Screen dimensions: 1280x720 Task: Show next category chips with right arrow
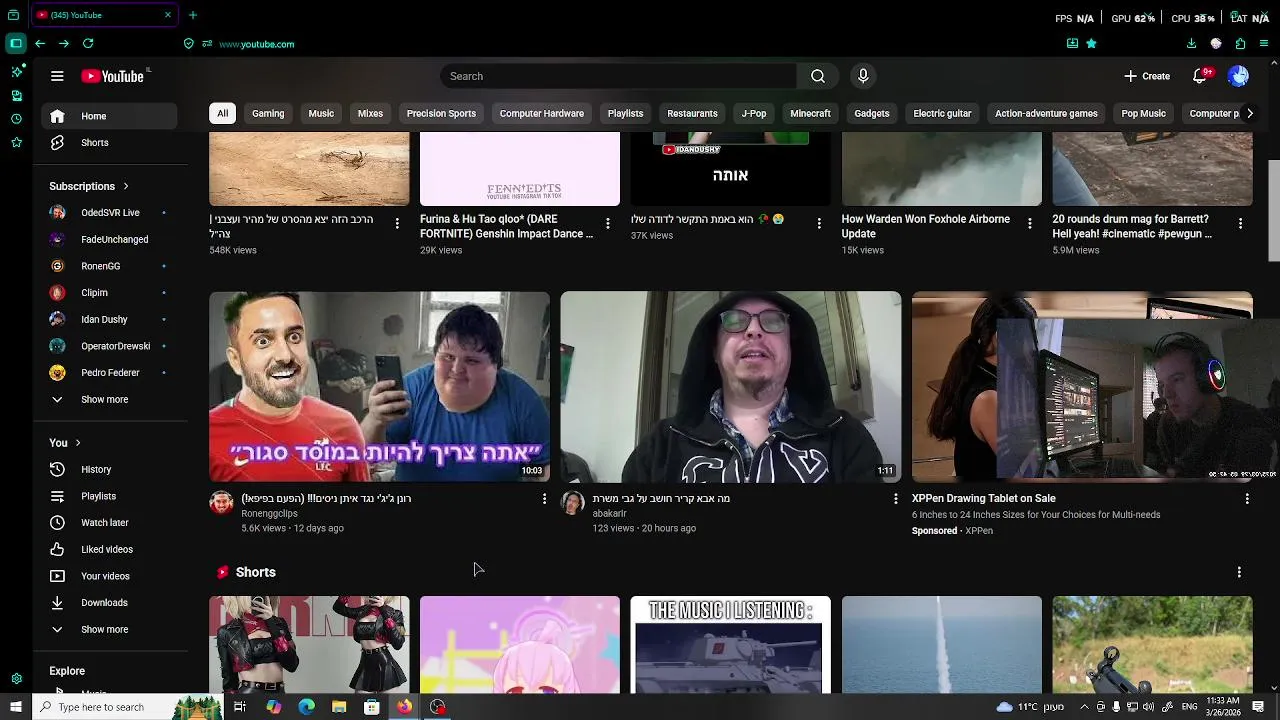tap(1249, 113)
